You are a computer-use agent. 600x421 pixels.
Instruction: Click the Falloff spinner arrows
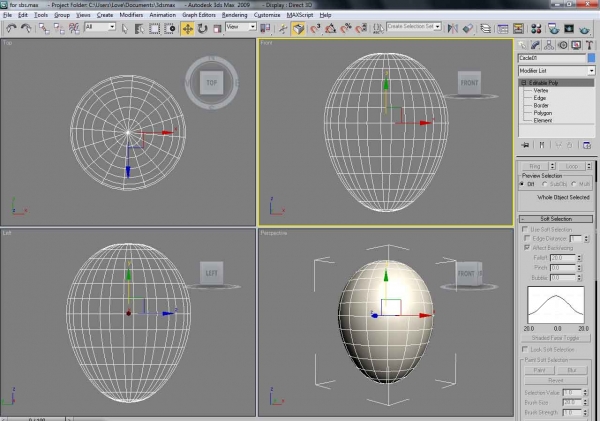pyautogui.click(x=579, y=258)
